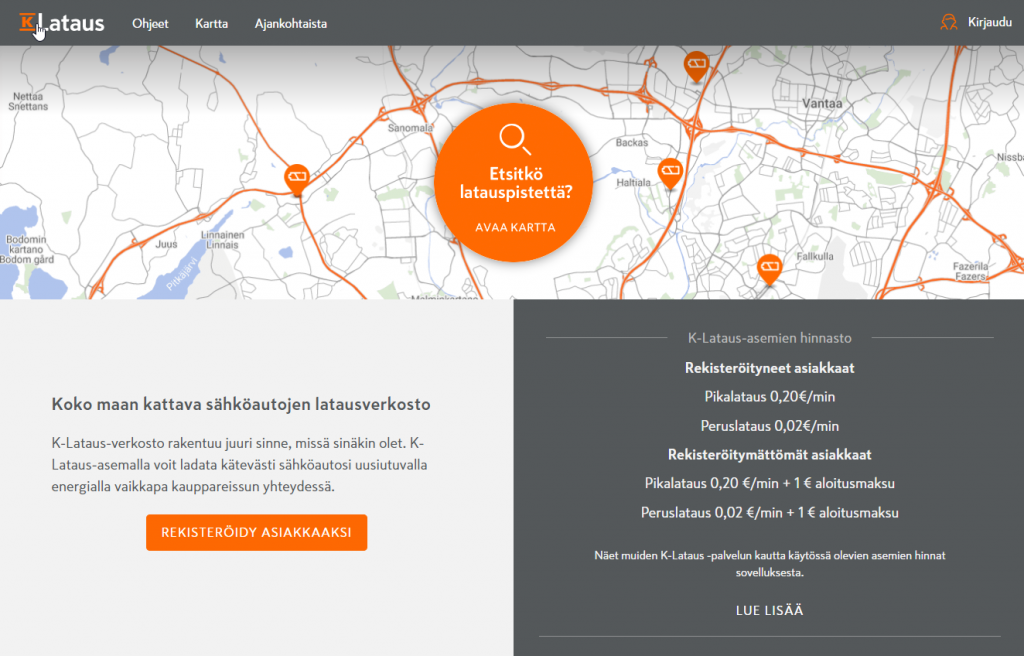Image resolution: width=1024 pixels, height=656 pixels.
Task: Select the charging station pin near Haltiala
Action: (x=670, y=173)
